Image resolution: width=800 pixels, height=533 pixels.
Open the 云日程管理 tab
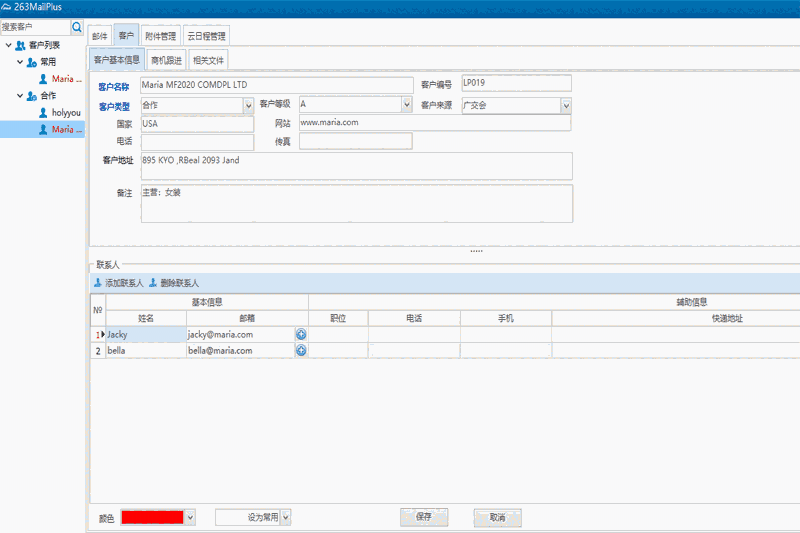tap(206, 36)
